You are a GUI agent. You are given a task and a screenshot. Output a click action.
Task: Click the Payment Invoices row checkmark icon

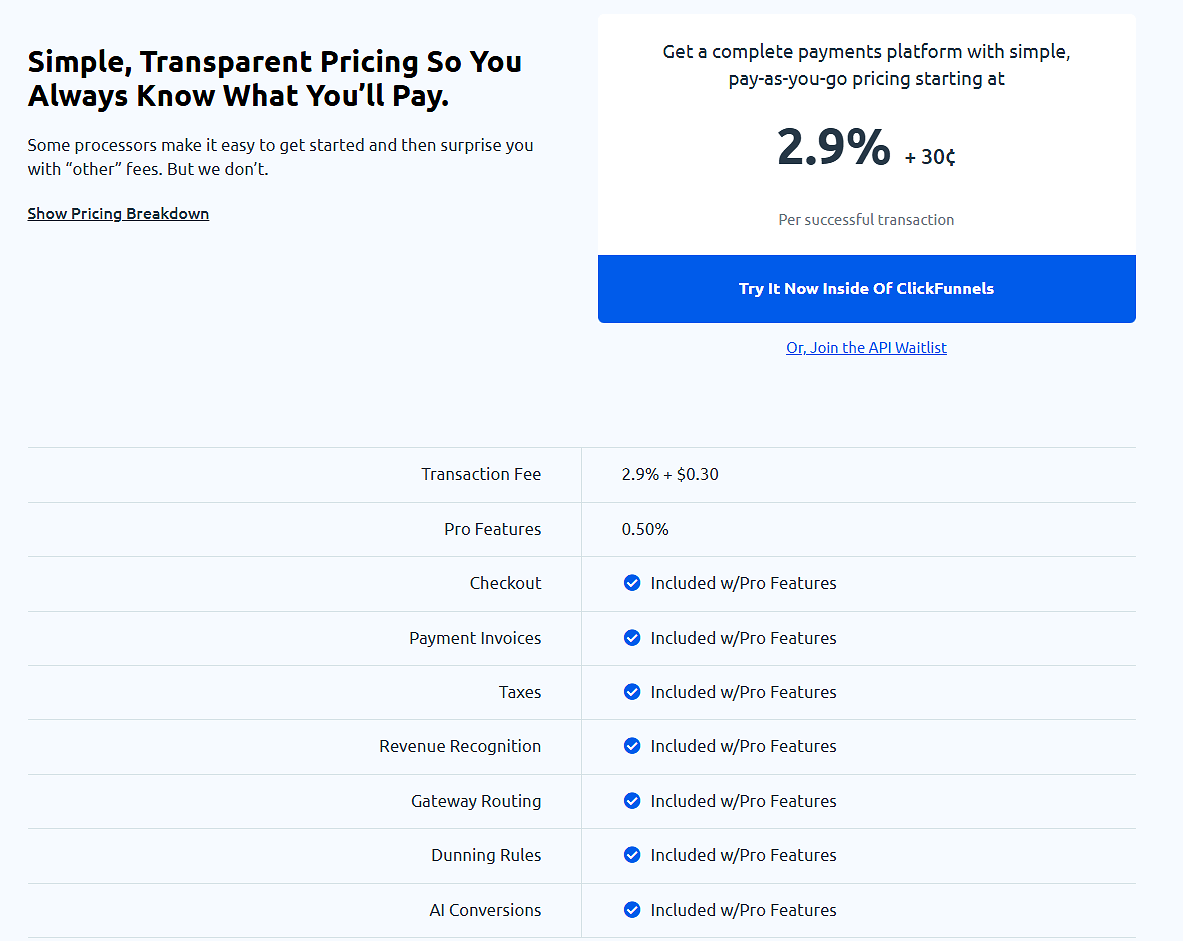point(632,638)
